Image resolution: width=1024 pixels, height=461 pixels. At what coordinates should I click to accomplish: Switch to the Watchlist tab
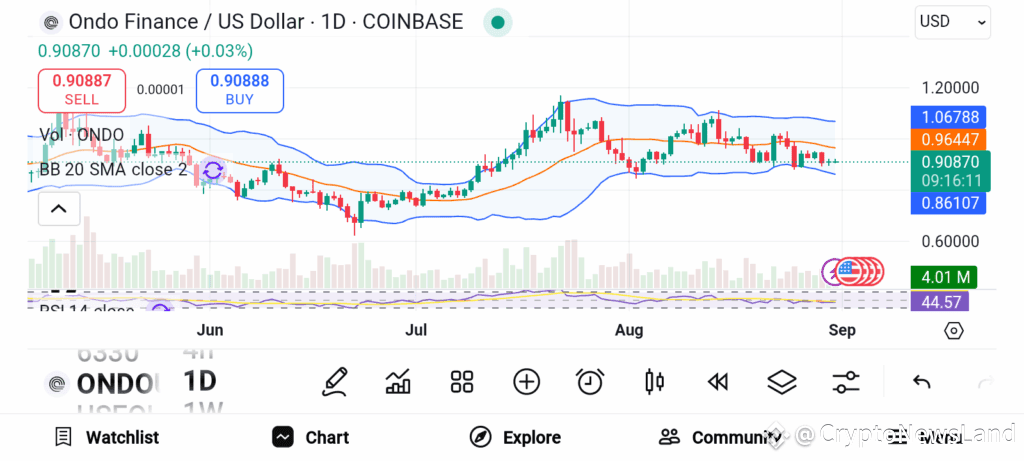[x=107, y=437]
